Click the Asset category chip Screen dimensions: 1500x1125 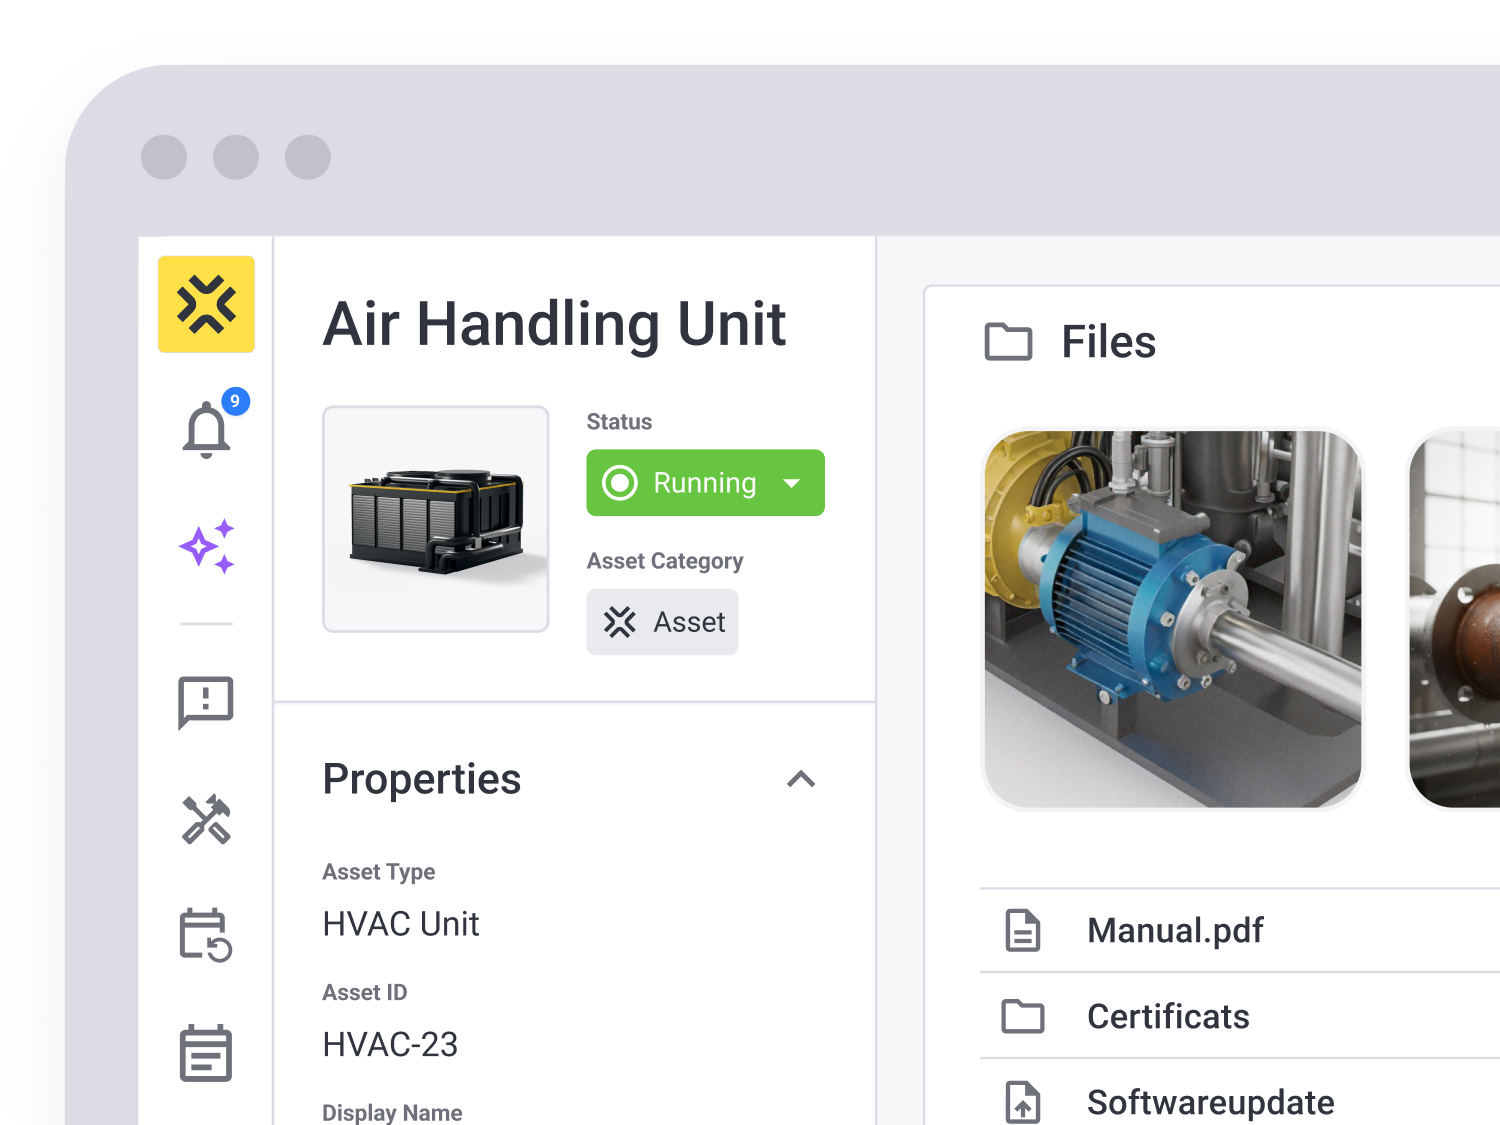point(662,622)
